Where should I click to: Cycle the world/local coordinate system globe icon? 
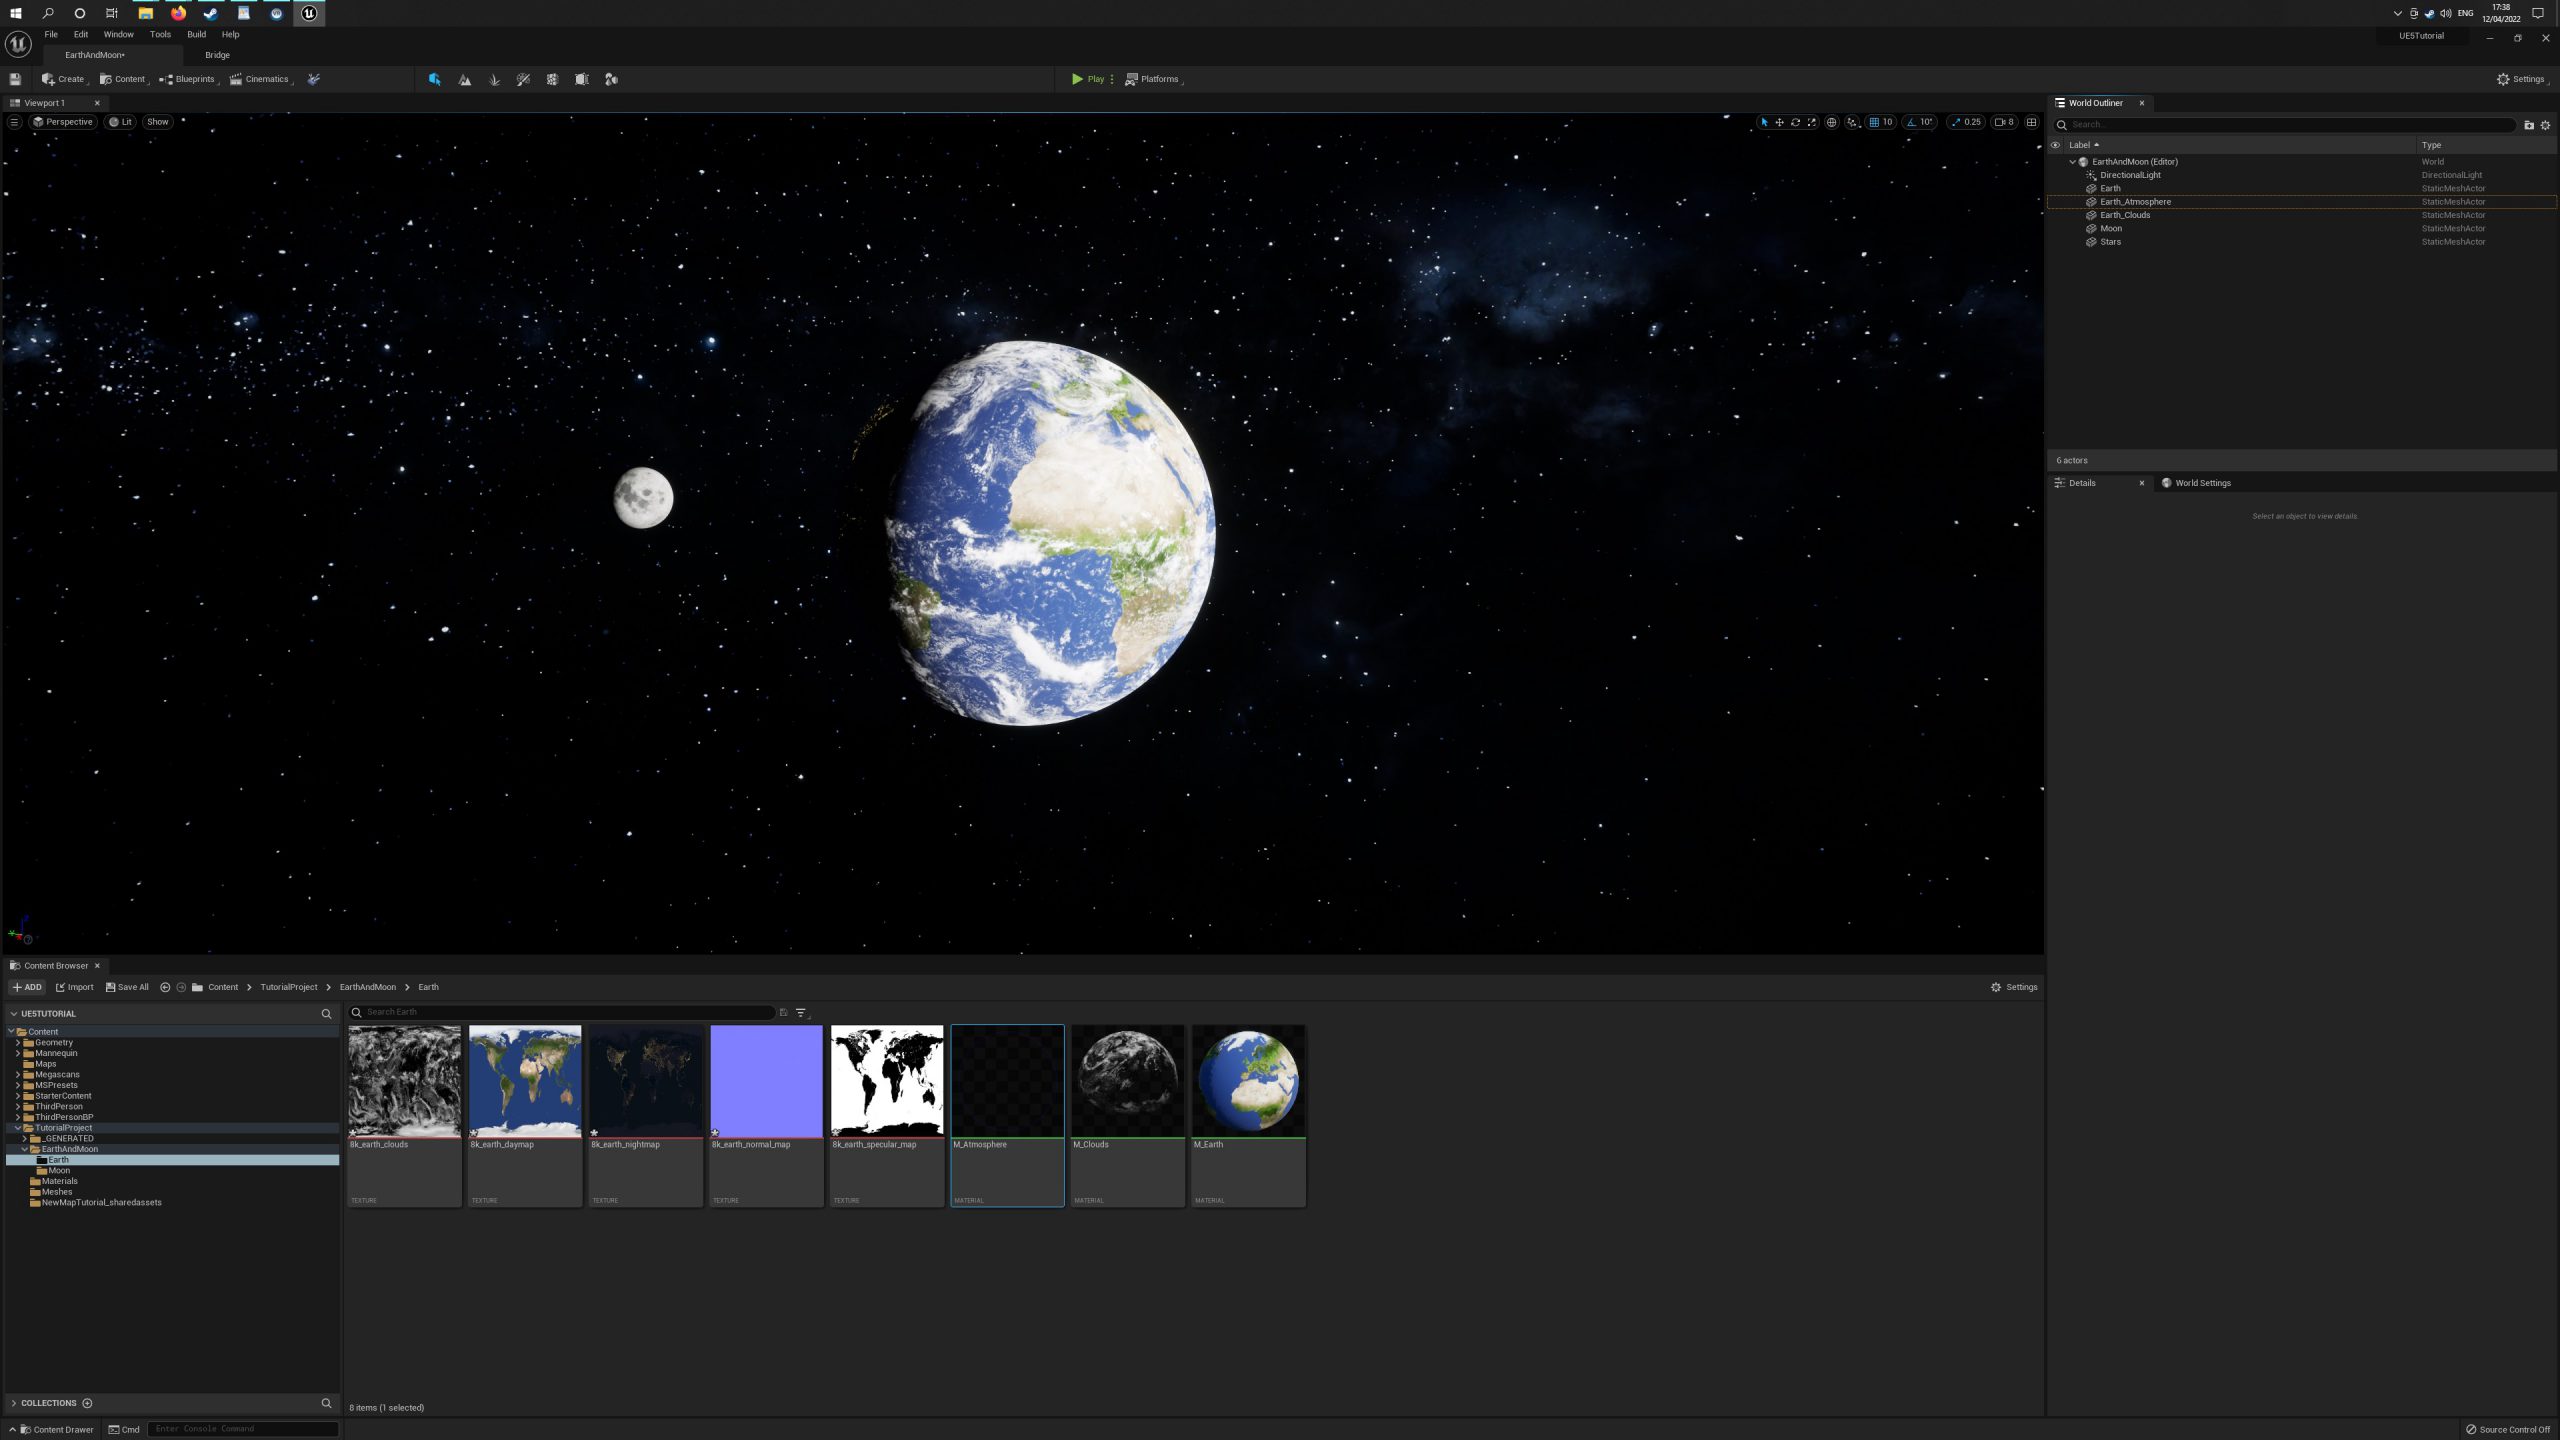[1831, 122]
